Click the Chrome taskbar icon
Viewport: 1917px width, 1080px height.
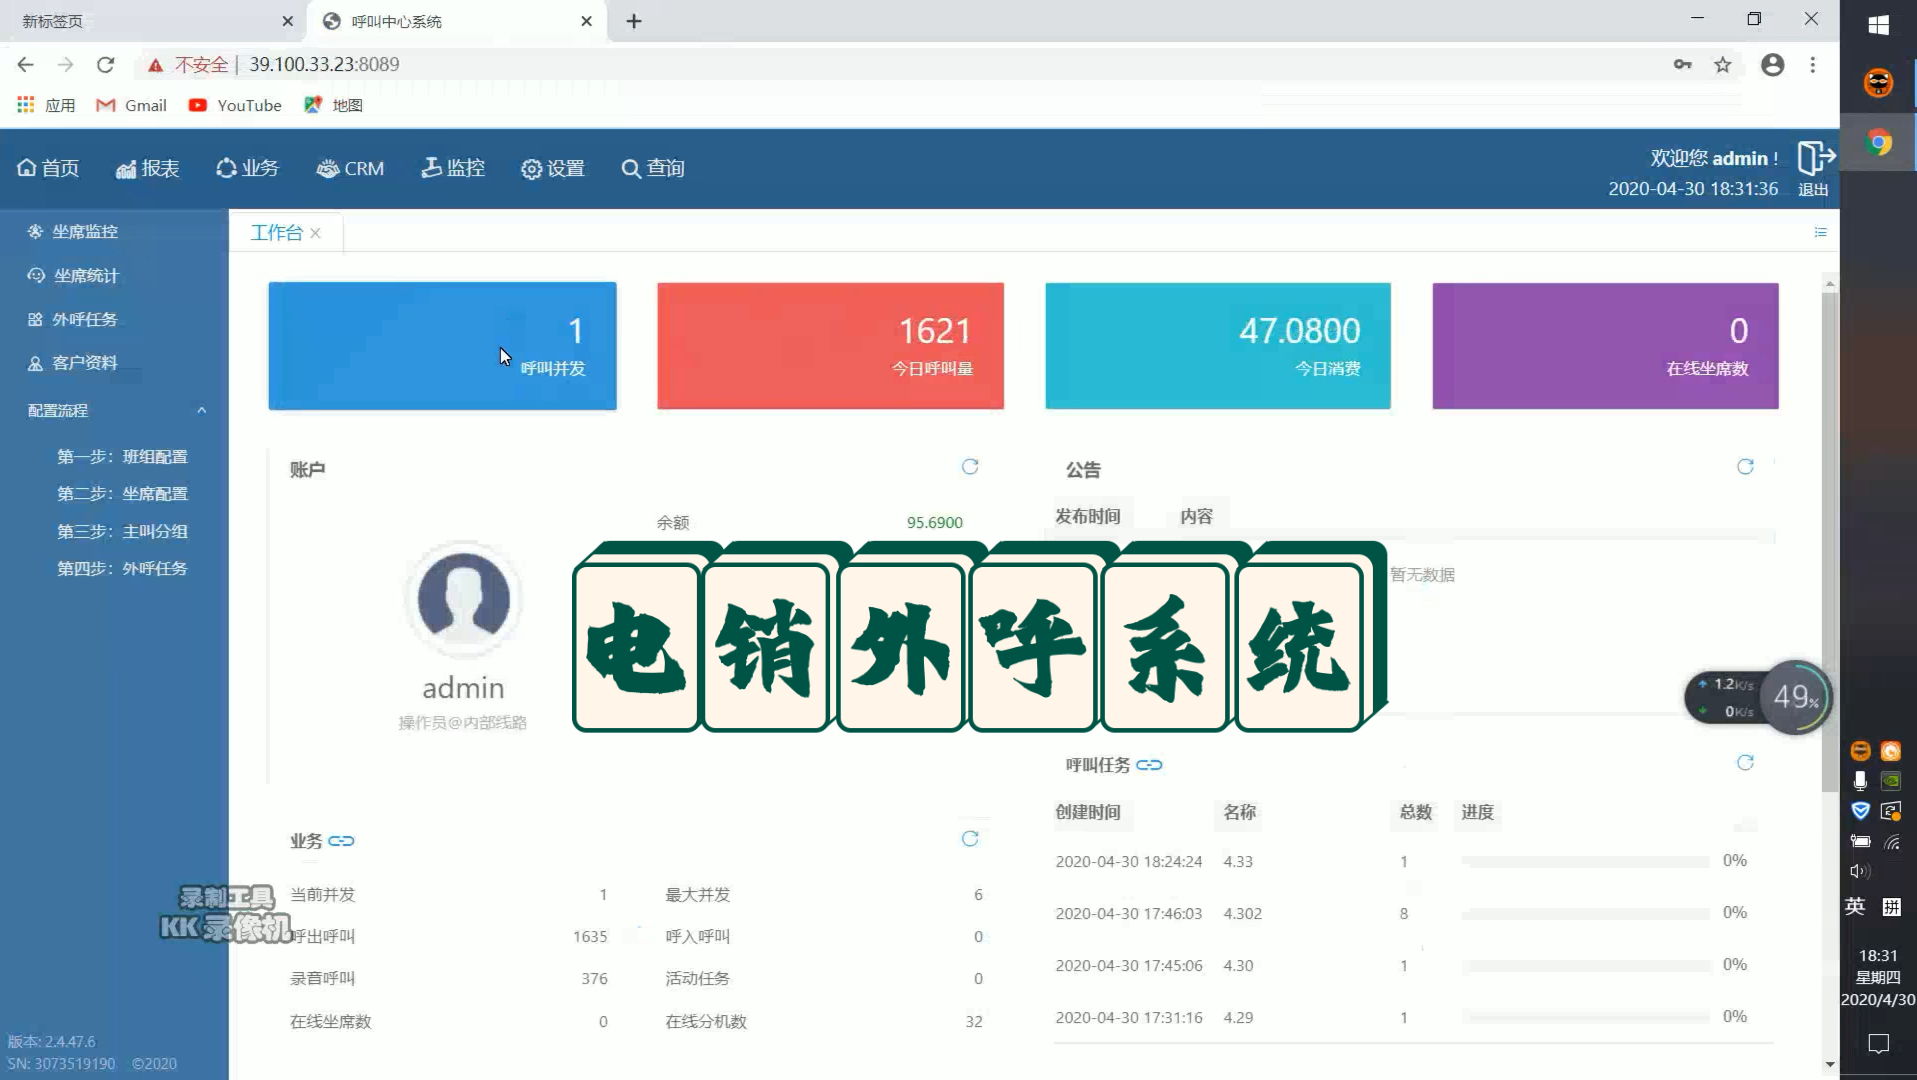coord(1878,143)
